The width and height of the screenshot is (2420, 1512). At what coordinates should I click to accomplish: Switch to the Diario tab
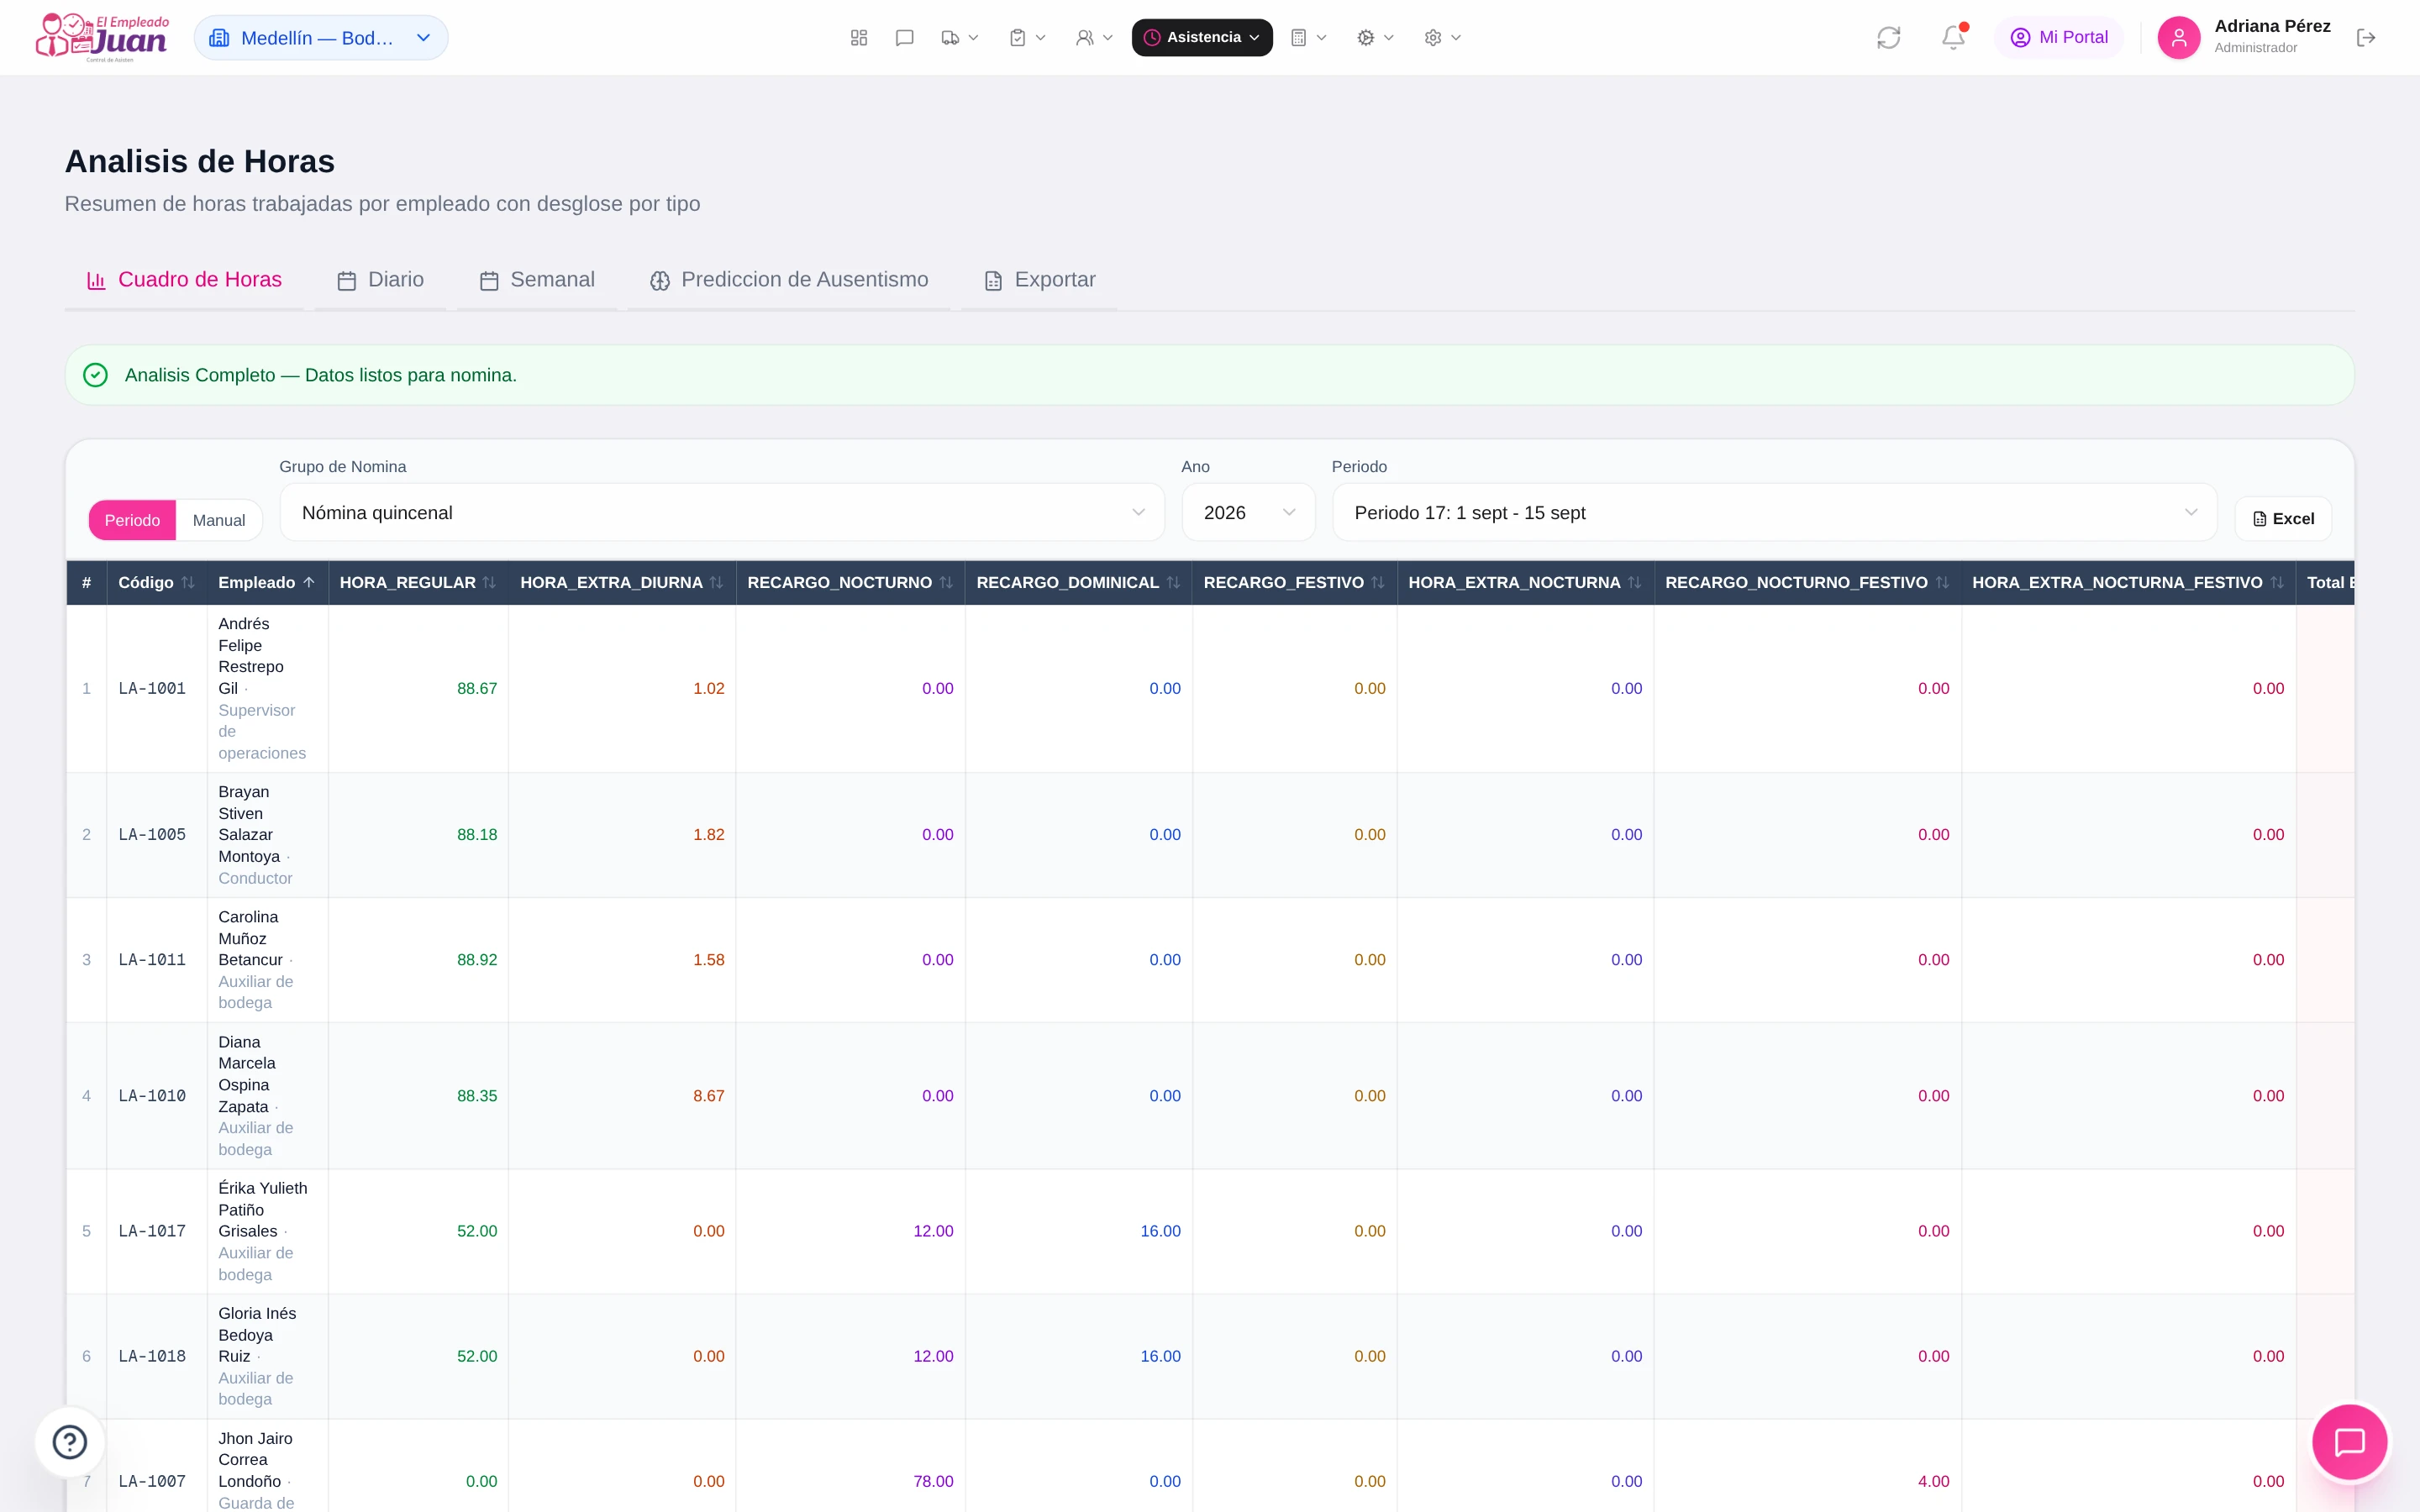pos(381,280)
